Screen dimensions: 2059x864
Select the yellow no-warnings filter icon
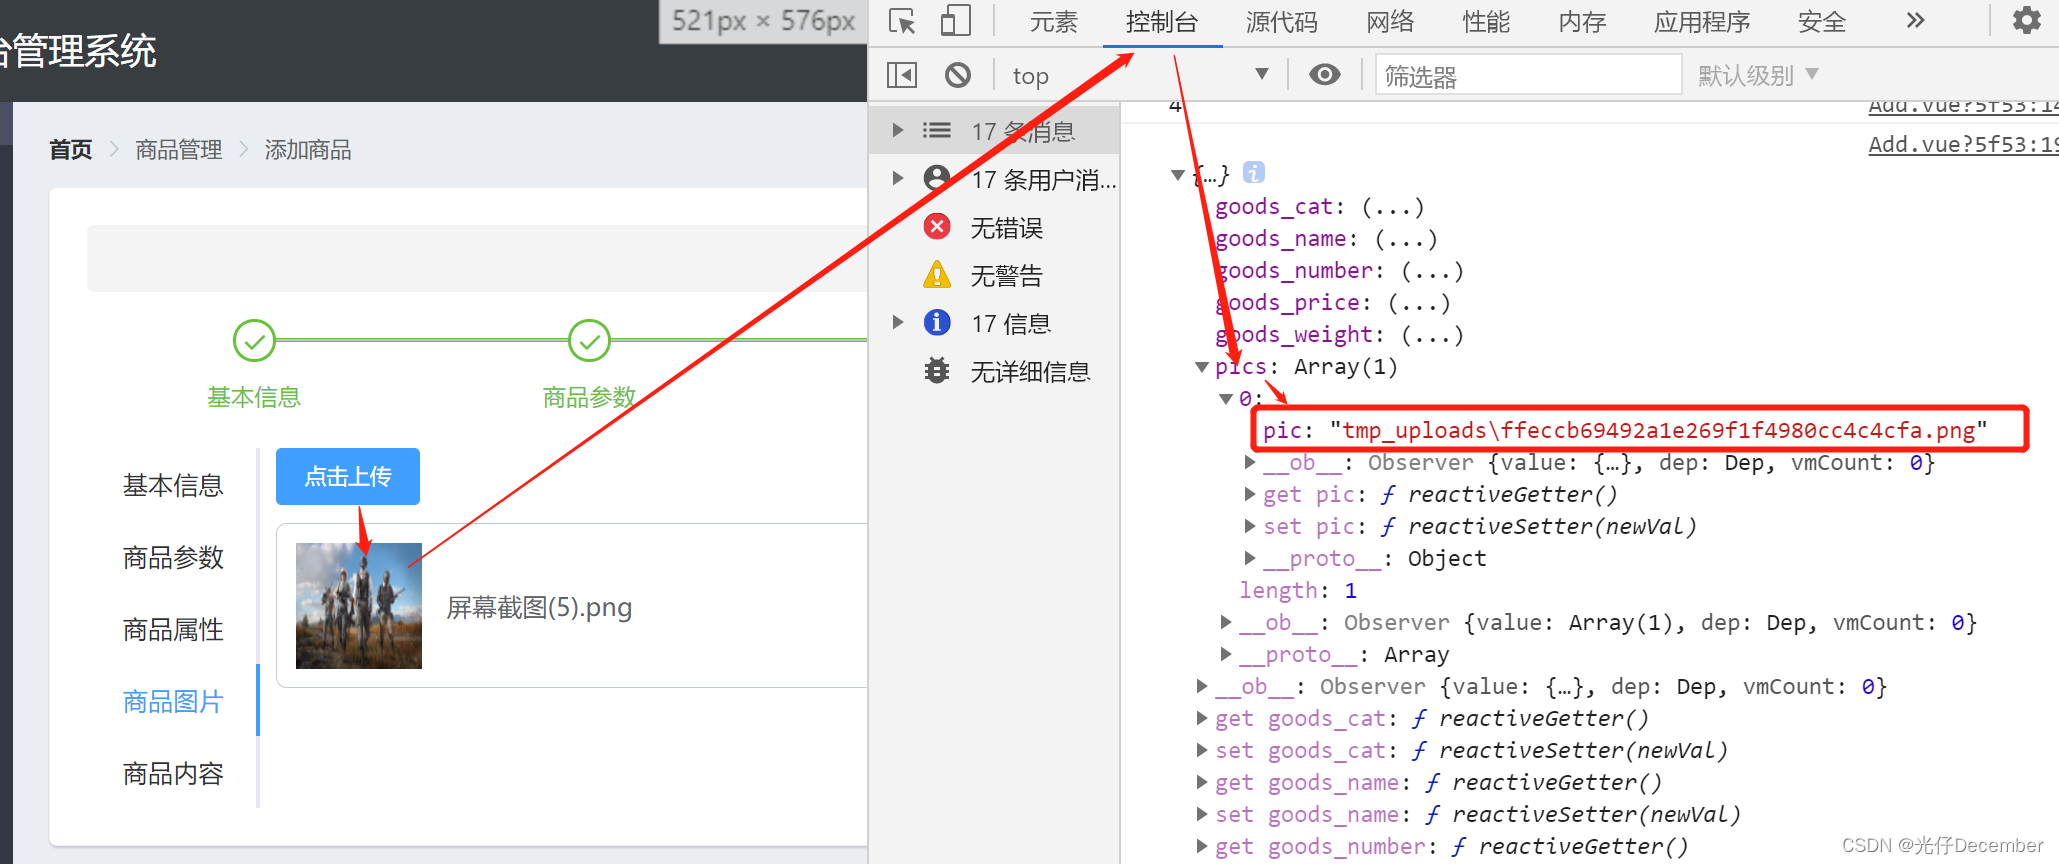[937, 275]
